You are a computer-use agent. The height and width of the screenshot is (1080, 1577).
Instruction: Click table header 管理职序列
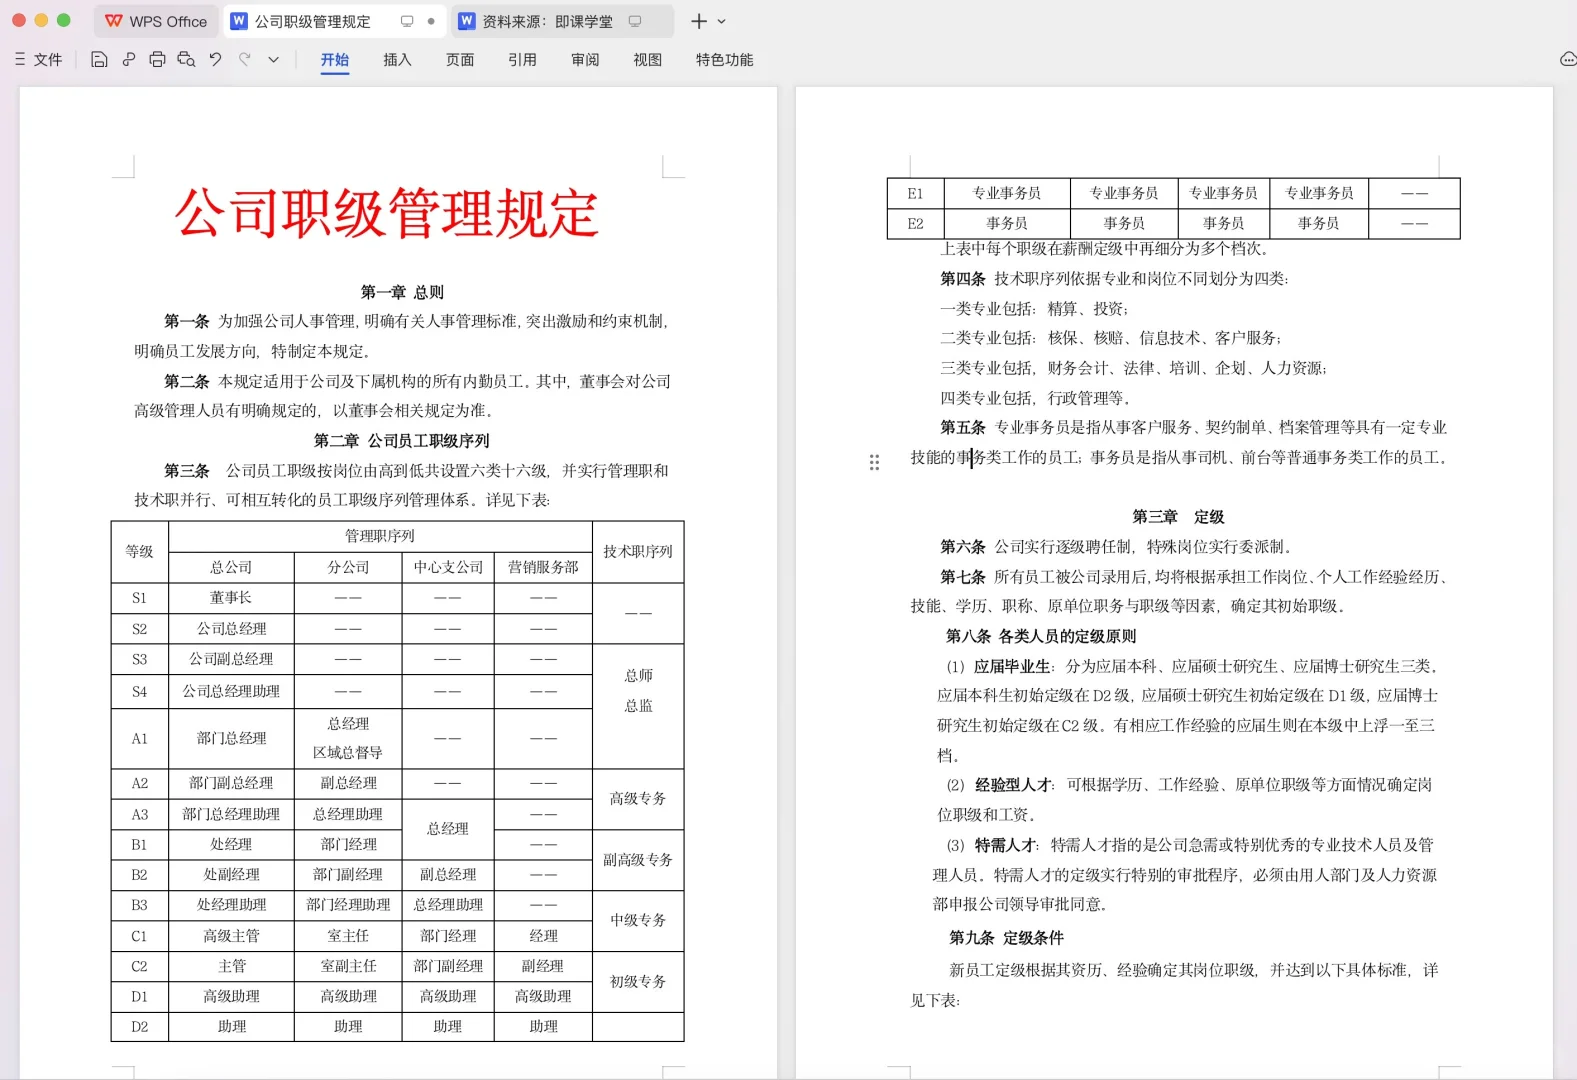[380, 536]
